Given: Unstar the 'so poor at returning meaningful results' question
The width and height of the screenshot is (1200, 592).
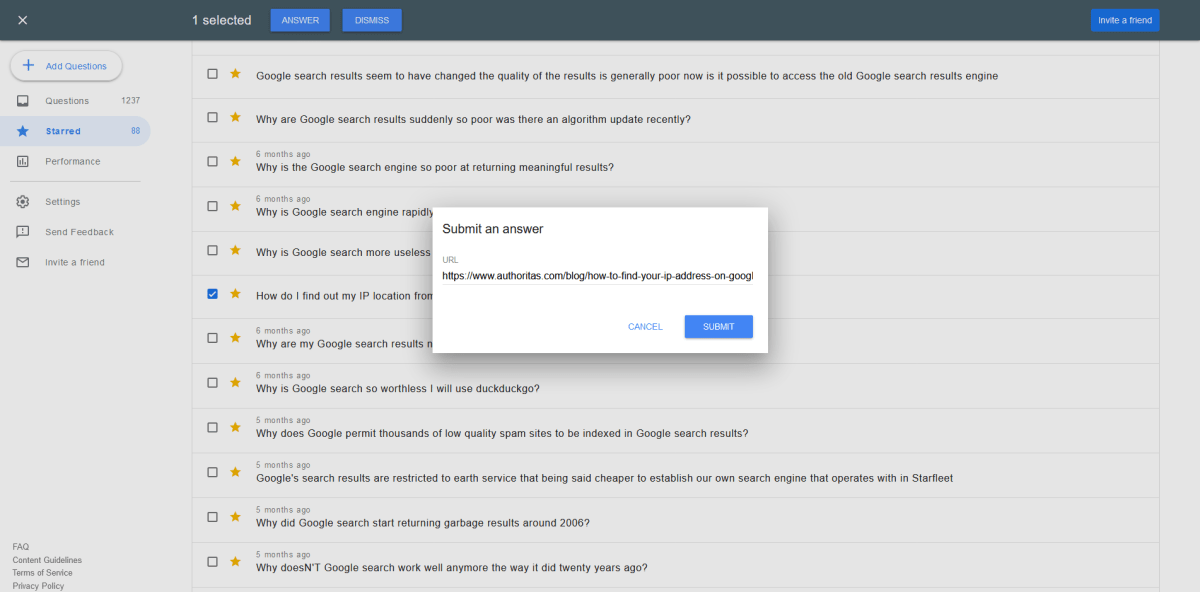Looking at the screenshot, I should [x=235, y=161].
